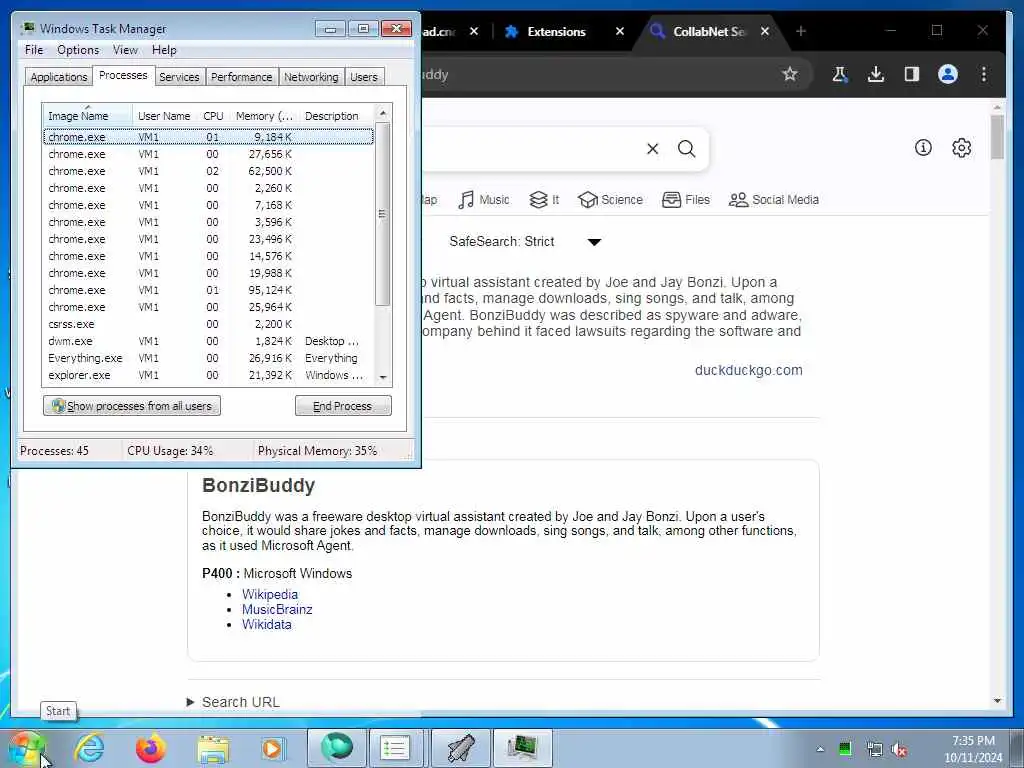Switch to the Users tab in Task Manager
Image resolution: width=1024 pixels, height=768 pixels.
tap(364, 77)
